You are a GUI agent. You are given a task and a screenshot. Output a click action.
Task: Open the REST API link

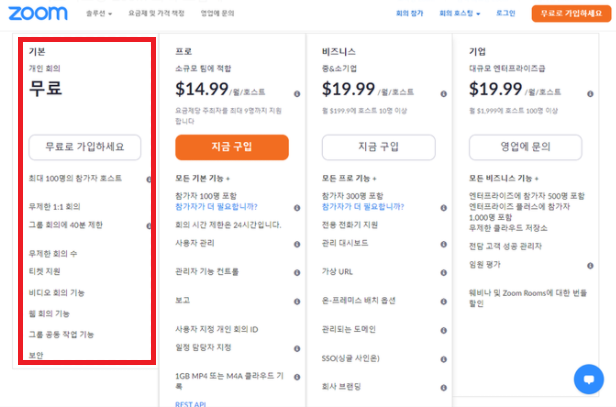point(191,404)
